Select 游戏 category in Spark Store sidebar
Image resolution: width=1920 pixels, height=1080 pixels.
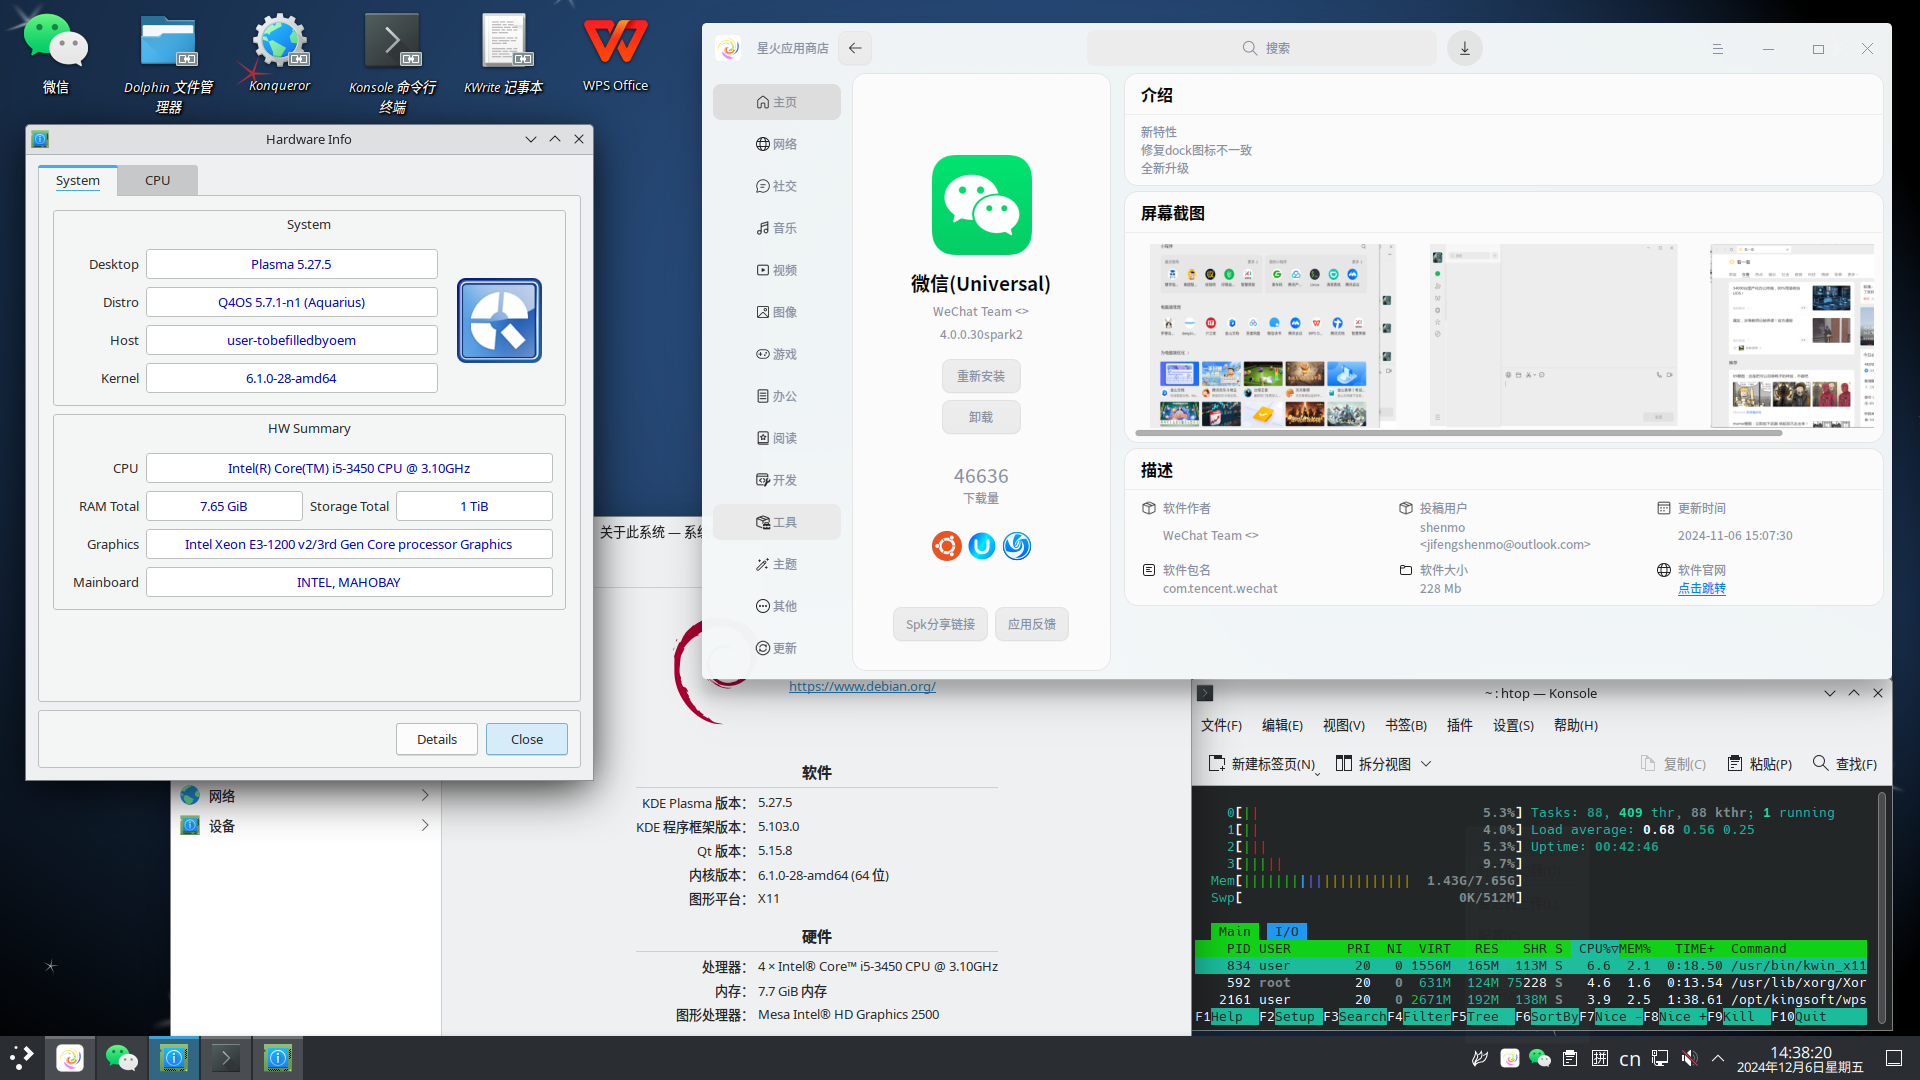click(777, 354)
